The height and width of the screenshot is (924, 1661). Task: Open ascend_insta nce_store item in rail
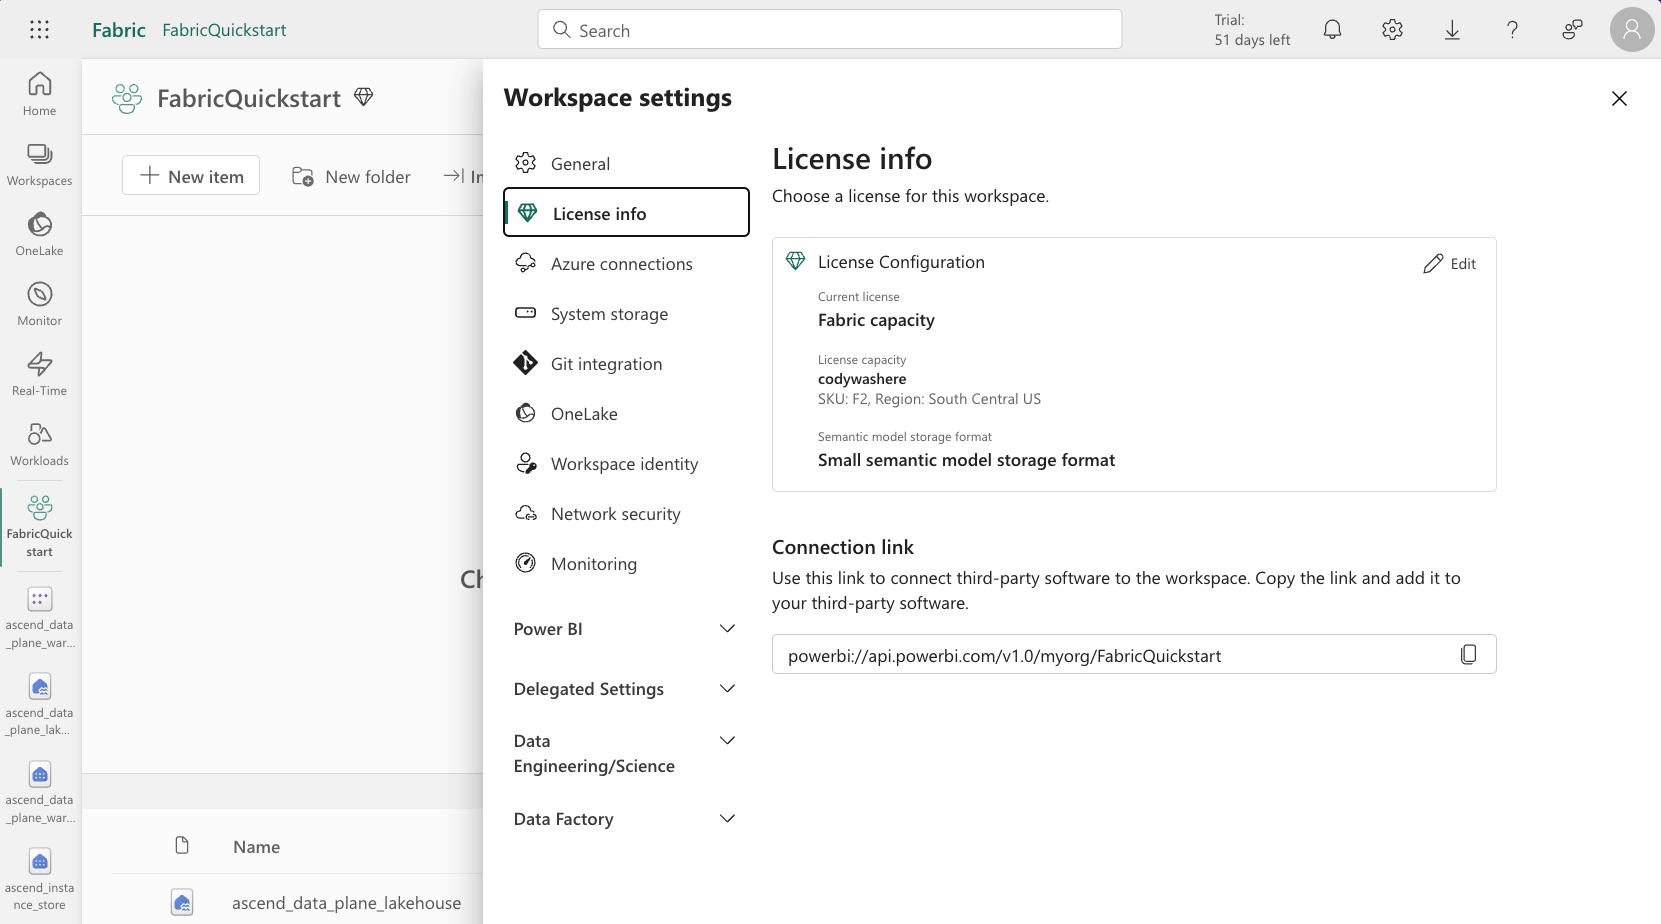[40, 879]
